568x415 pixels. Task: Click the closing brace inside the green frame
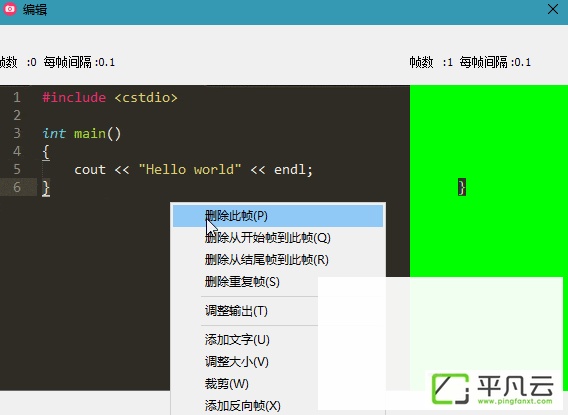point(462,187)
